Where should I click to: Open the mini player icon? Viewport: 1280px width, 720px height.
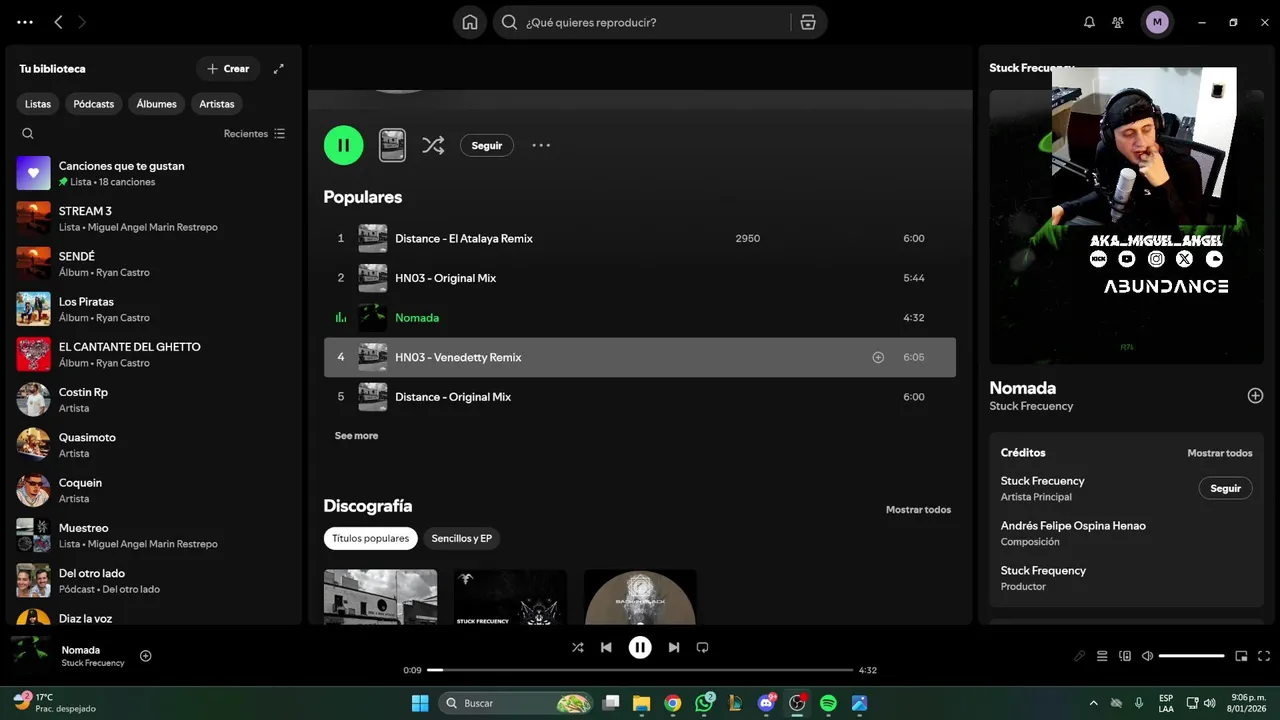click(x=1241, y=656)
